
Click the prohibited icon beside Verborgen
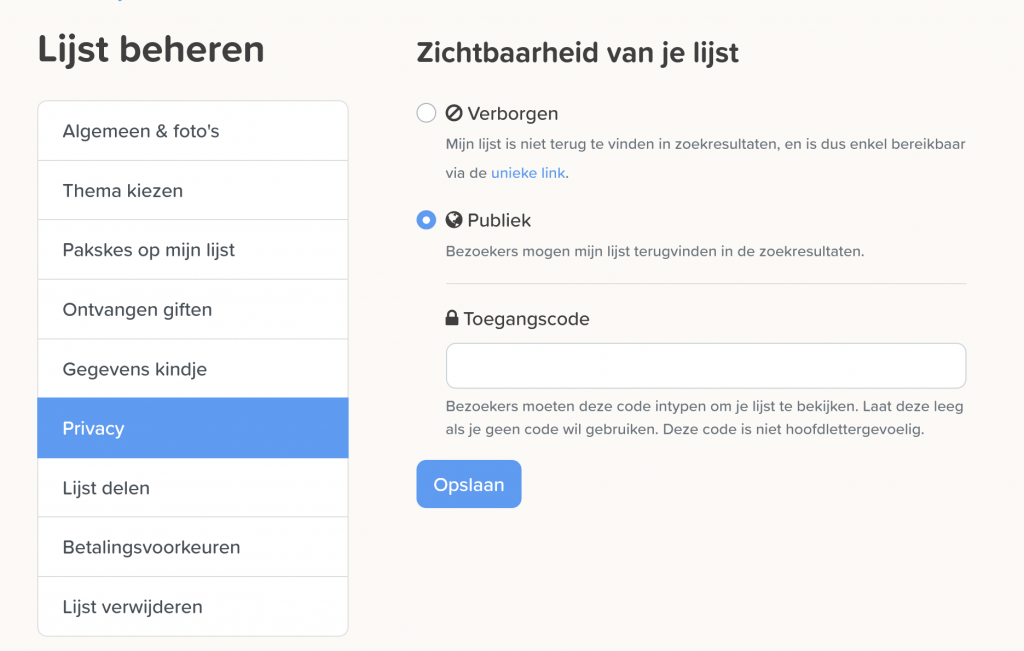pyautogui.click(x=454, y=113)
